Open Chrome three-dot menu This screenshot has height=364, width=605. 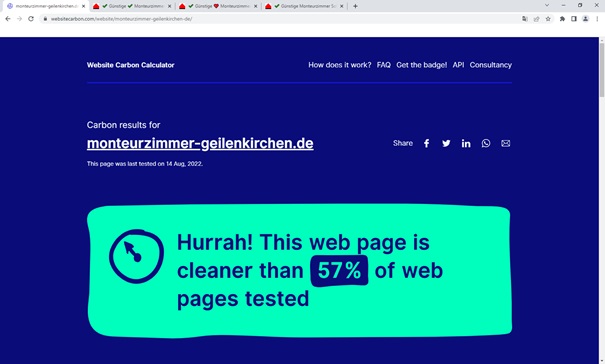[x=597, y=19]
